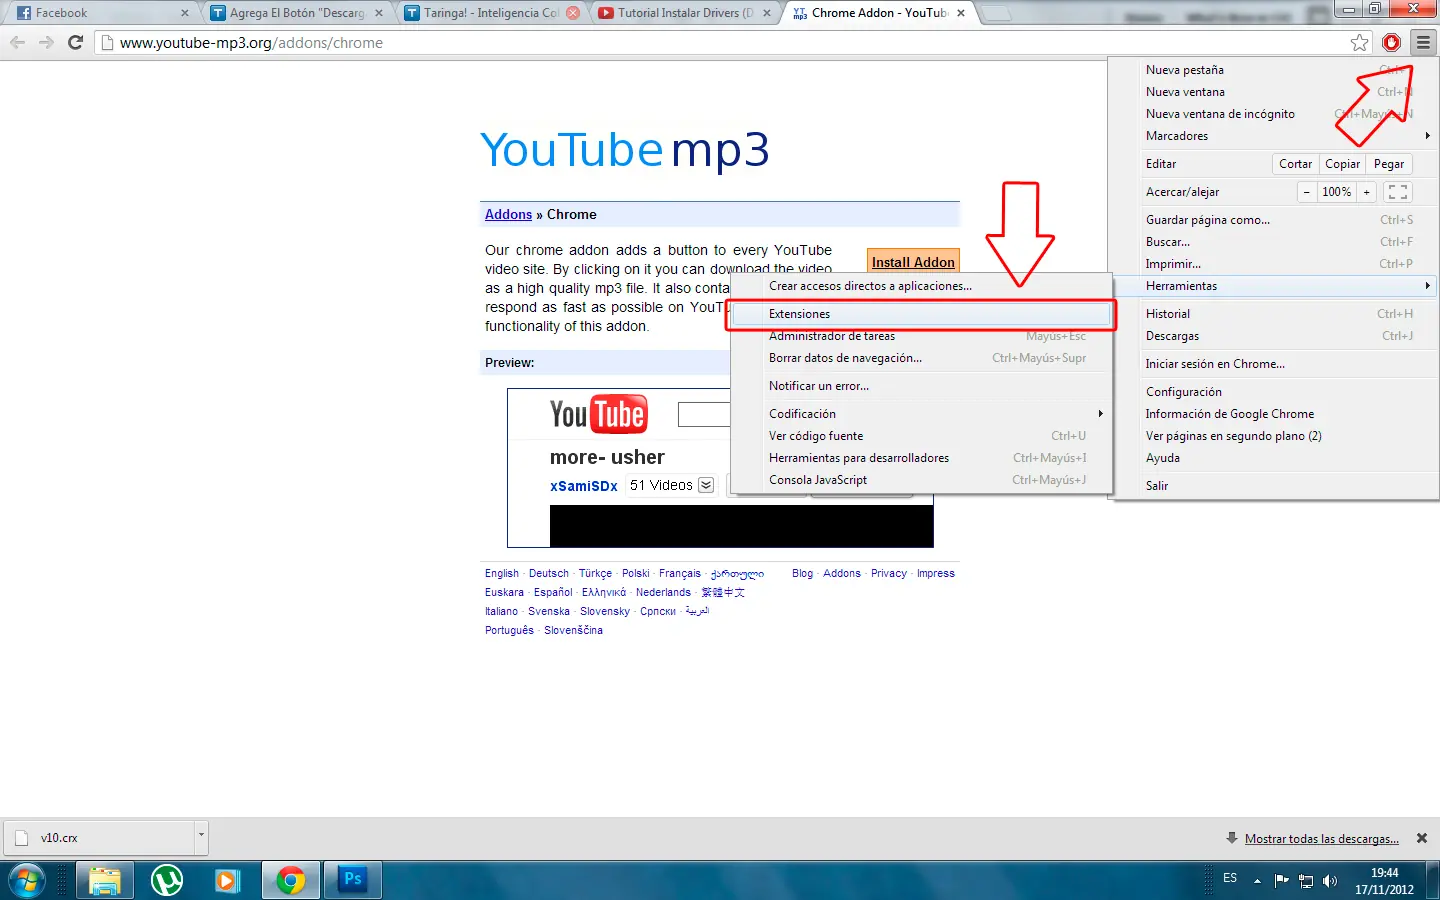Open the Privacy footer link
The width and height of the screenshot is (1440, 900).
coord(888,573)
